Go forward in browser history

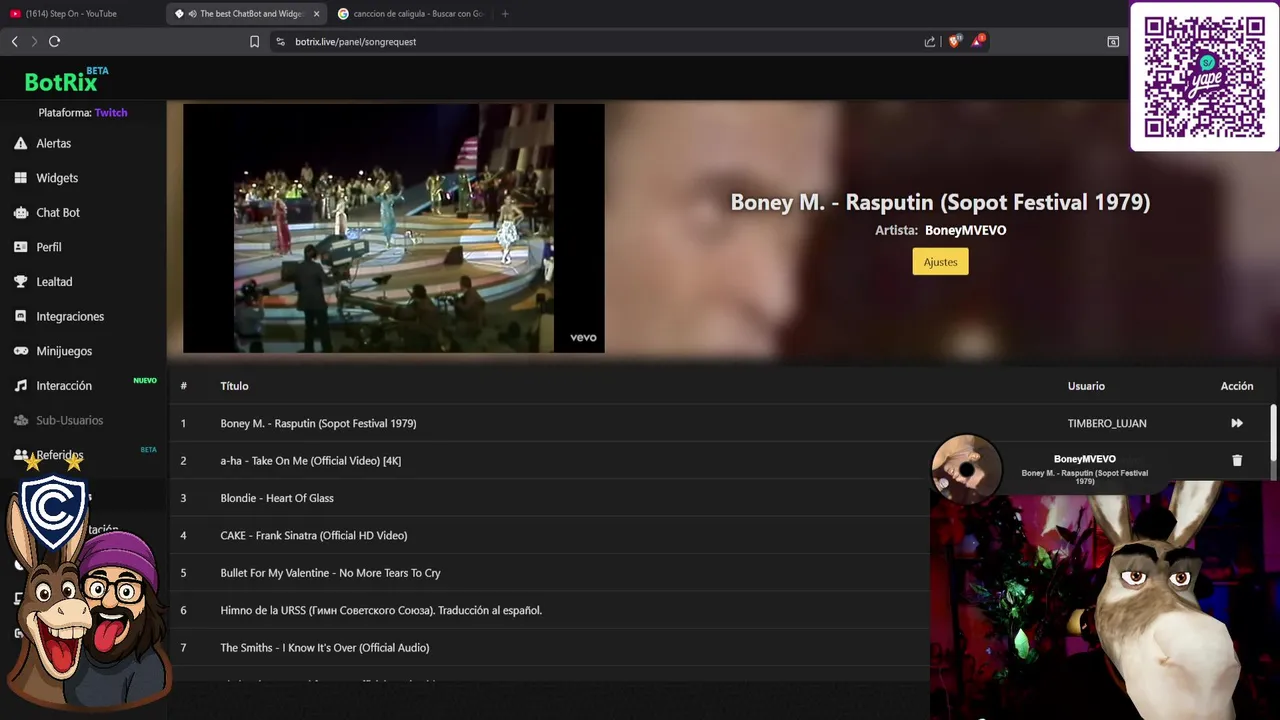34,41
